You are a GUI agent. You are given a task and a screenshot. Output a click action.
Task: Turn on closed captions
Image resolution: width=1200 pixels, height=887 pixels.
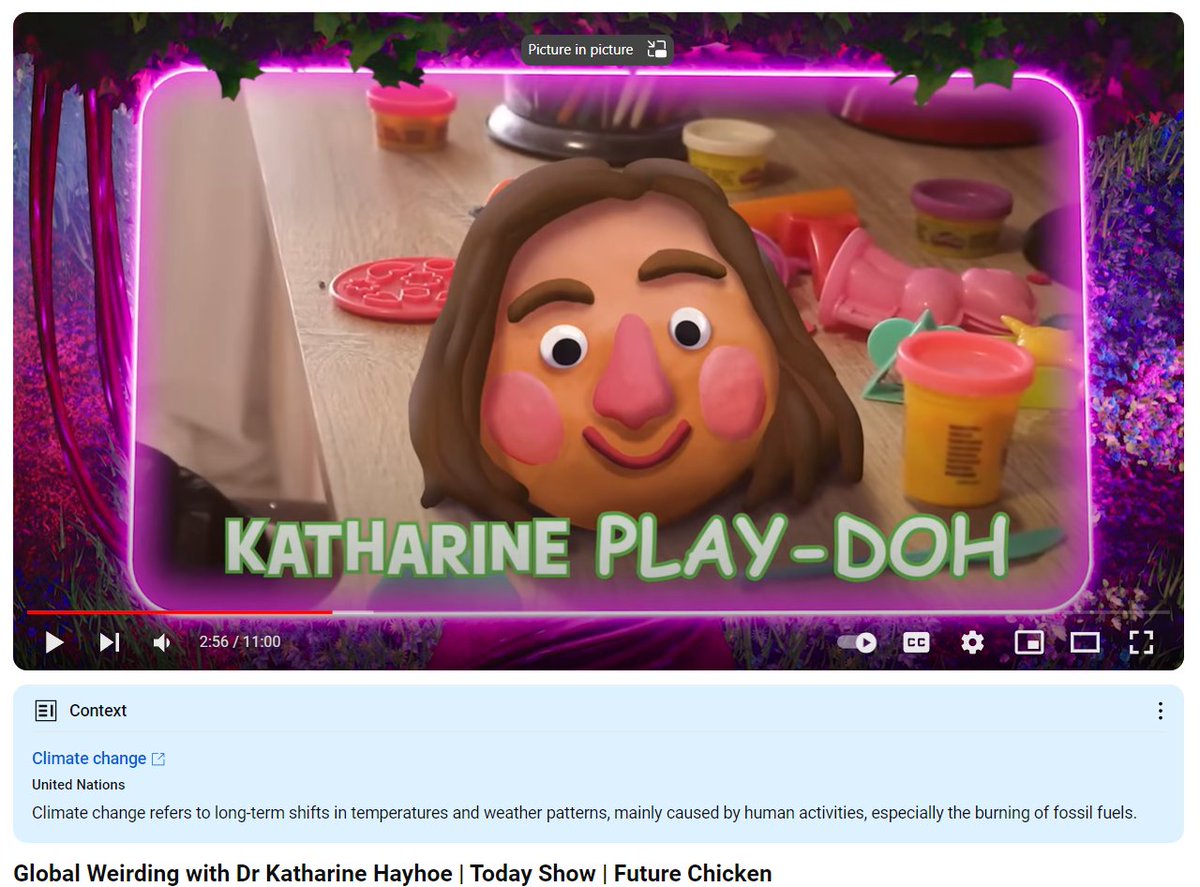[x=916, y=642]
